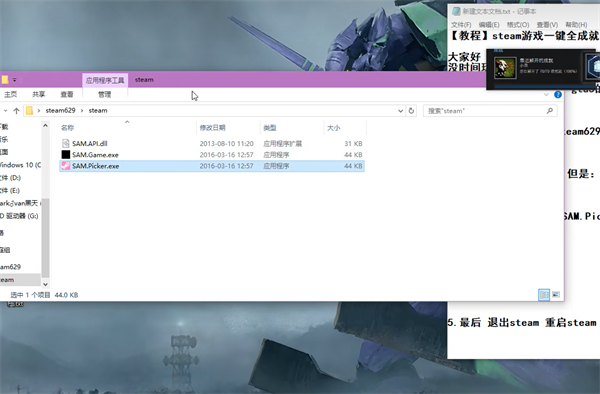Click the navigation pane scrollbar thumb
Viewport: 600px width, 394px height.
45,238
